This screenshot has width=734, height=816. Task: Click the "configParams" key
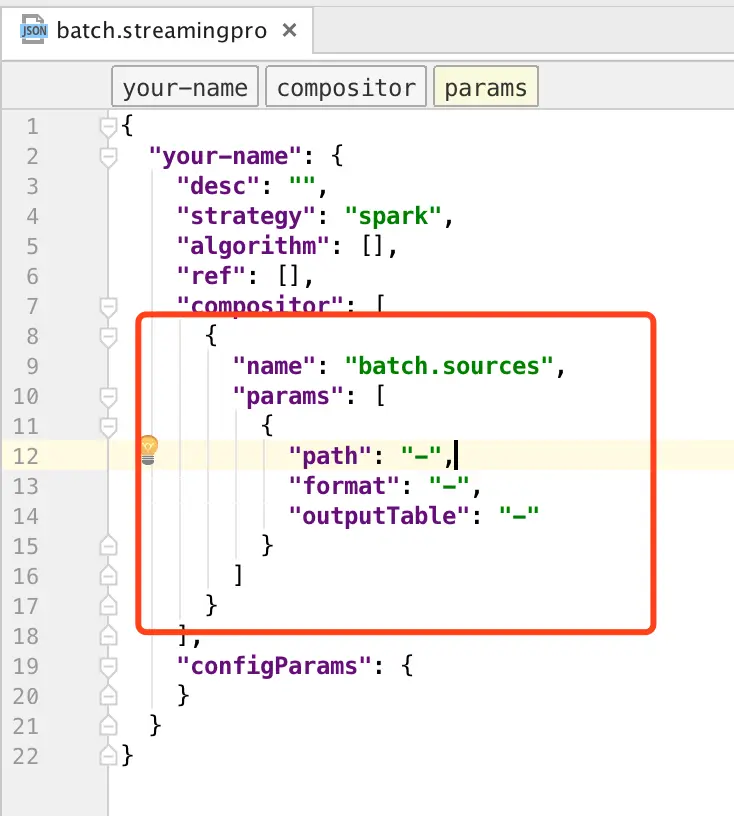pyautogui.click(x=274, y=666)
